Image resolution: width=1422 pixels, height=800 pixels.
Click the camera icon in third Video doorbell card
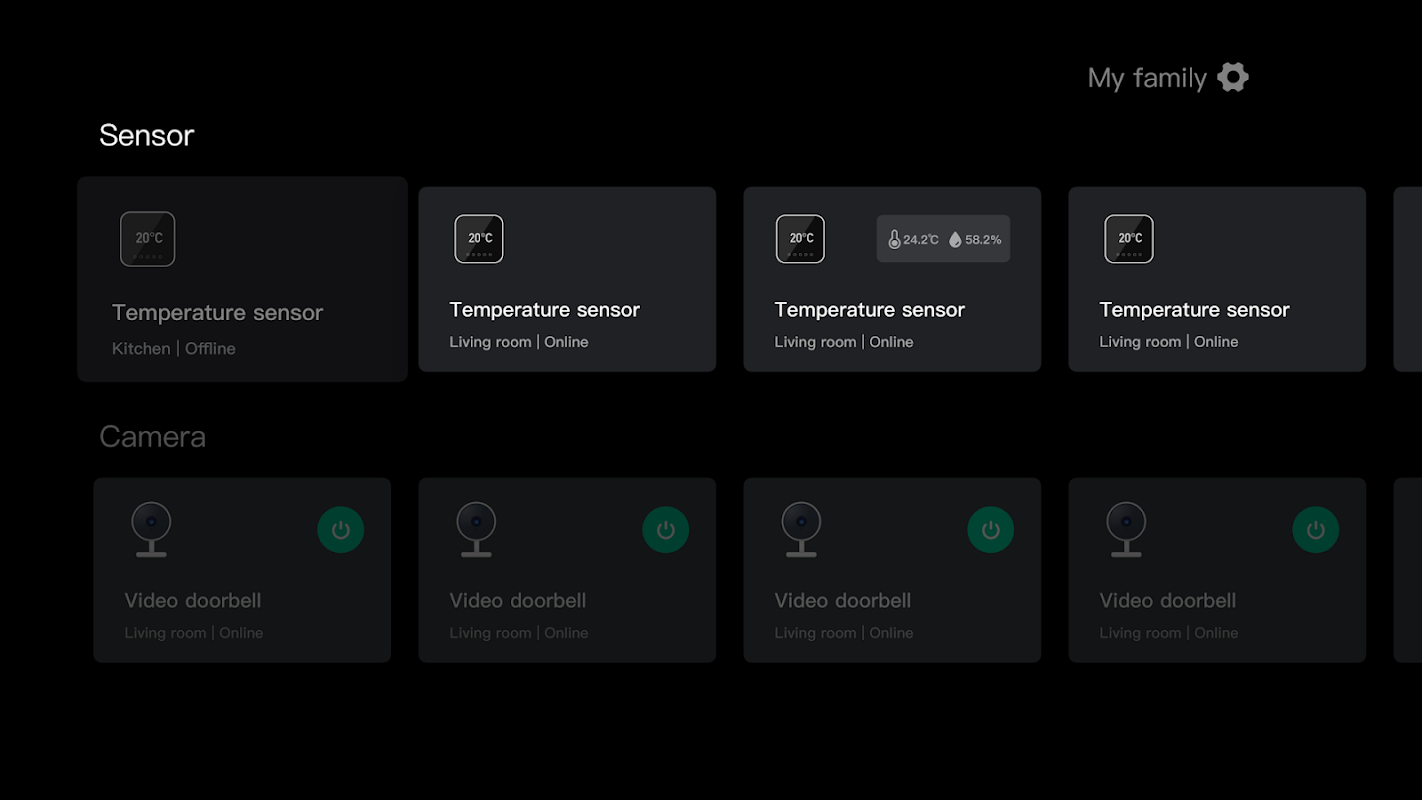click(x=801, y=530)
